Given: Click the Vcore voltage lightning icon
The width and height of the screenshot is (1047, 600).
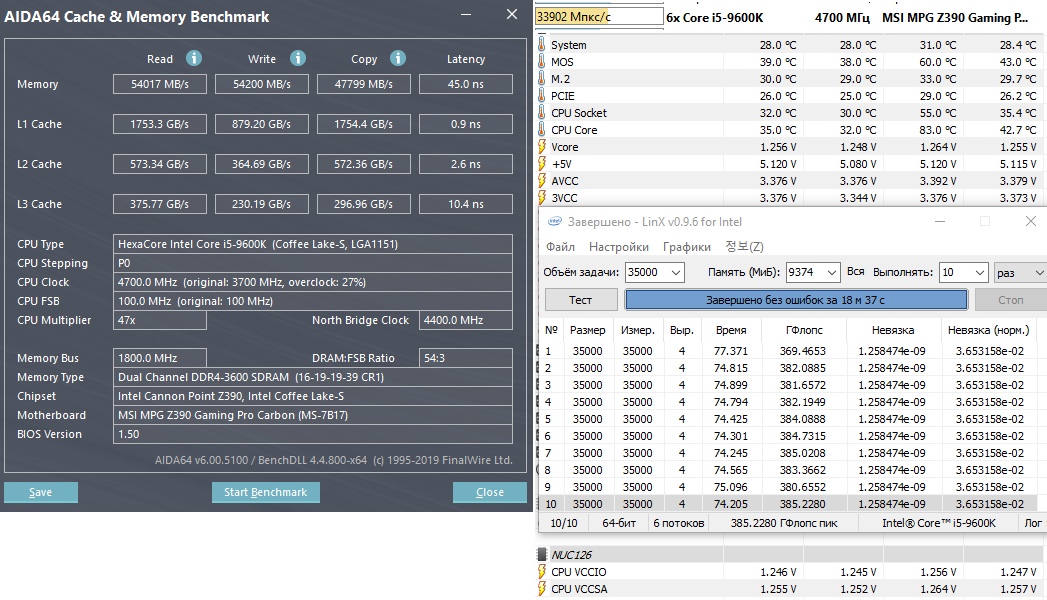Looking at the screenshot, I should click(x=542, y=147).
